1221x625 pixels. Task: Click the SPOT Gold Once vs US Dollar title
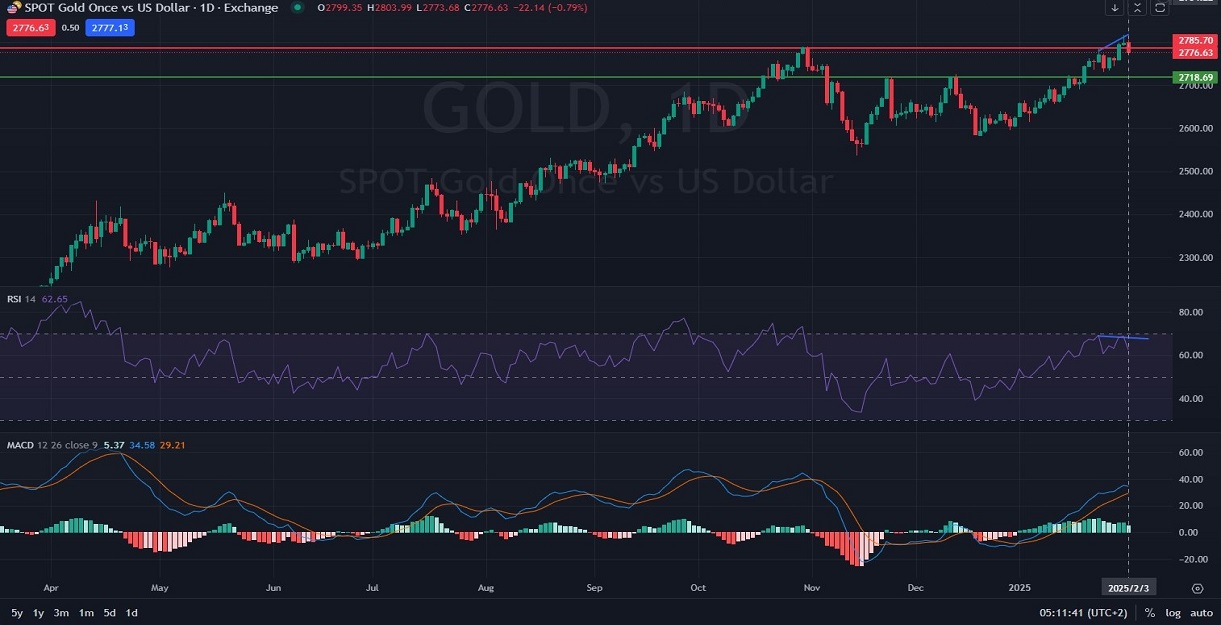(152, 8)
